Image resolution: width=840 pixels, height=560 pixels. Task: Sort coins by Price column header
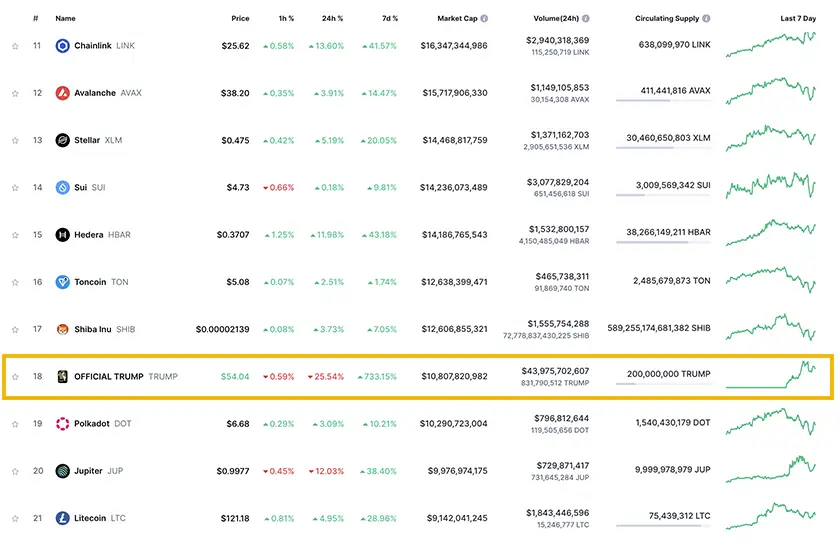tap(240, 18)
